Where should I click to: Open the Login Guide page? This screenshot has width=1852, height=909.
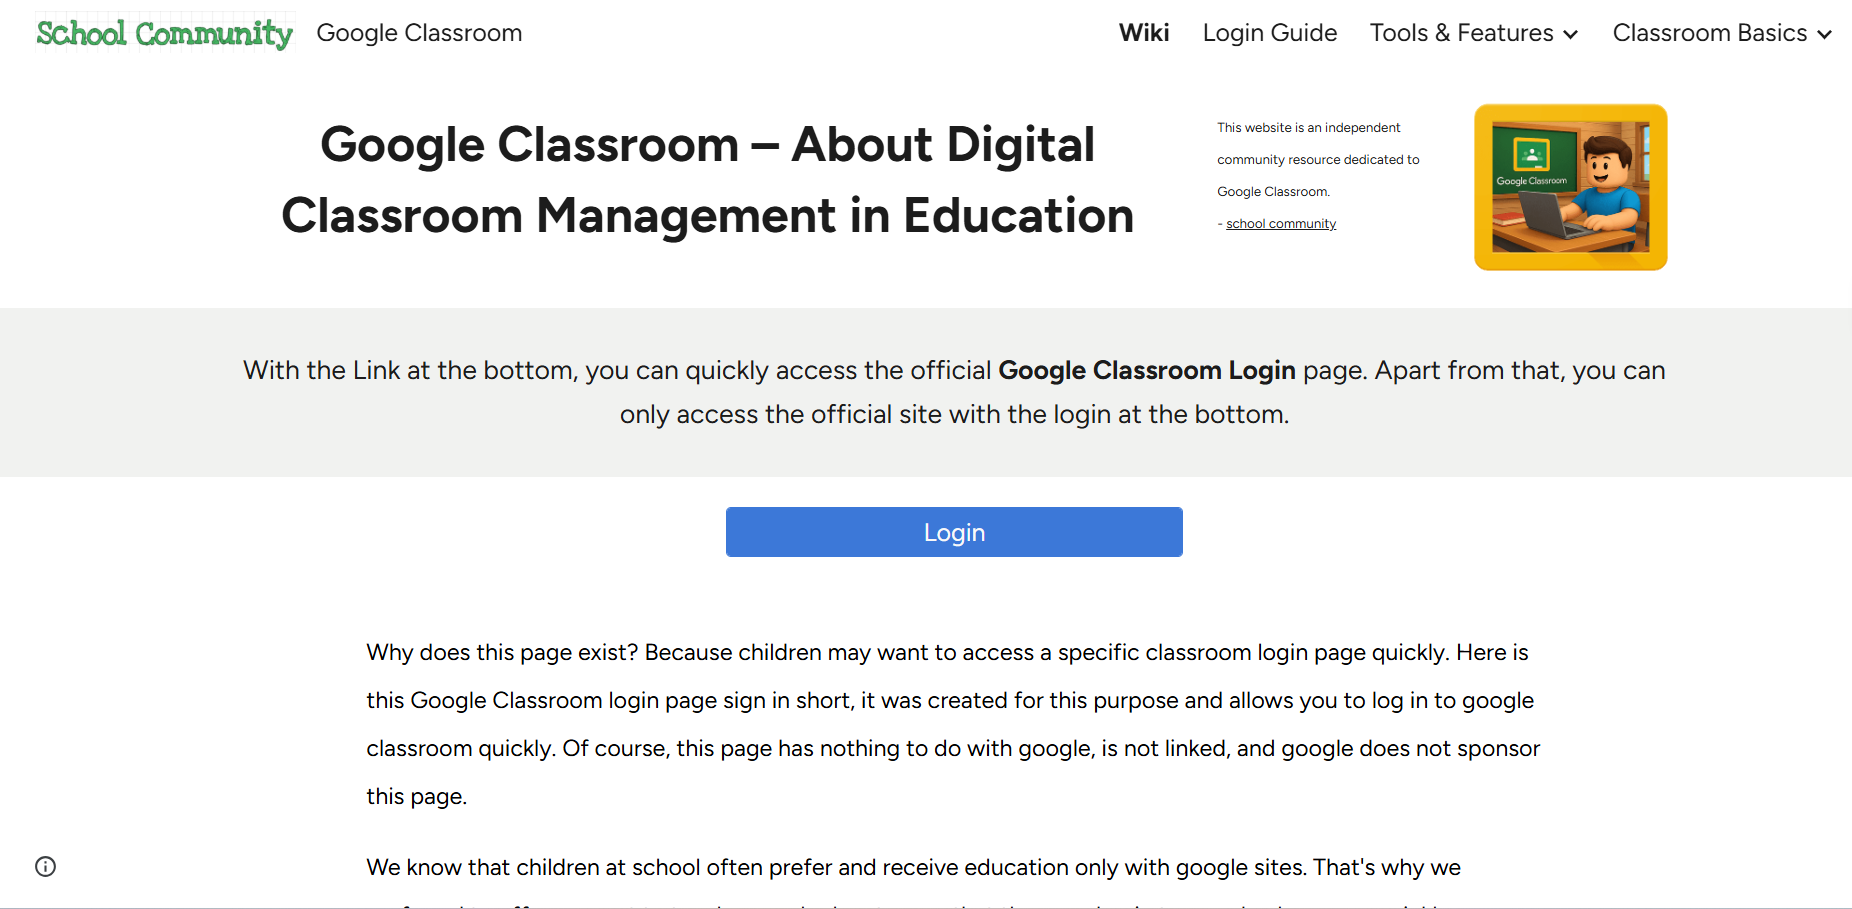pos(1269,33)
